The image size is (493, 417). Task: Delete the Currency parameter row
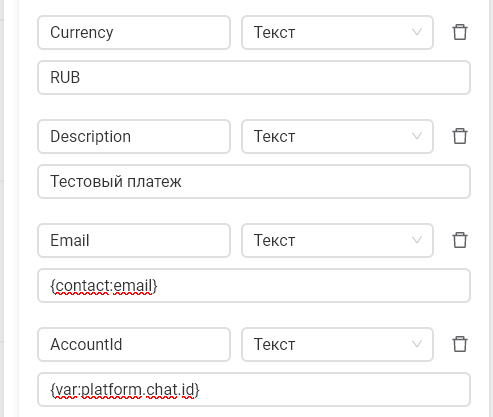[x=460, y=32]
